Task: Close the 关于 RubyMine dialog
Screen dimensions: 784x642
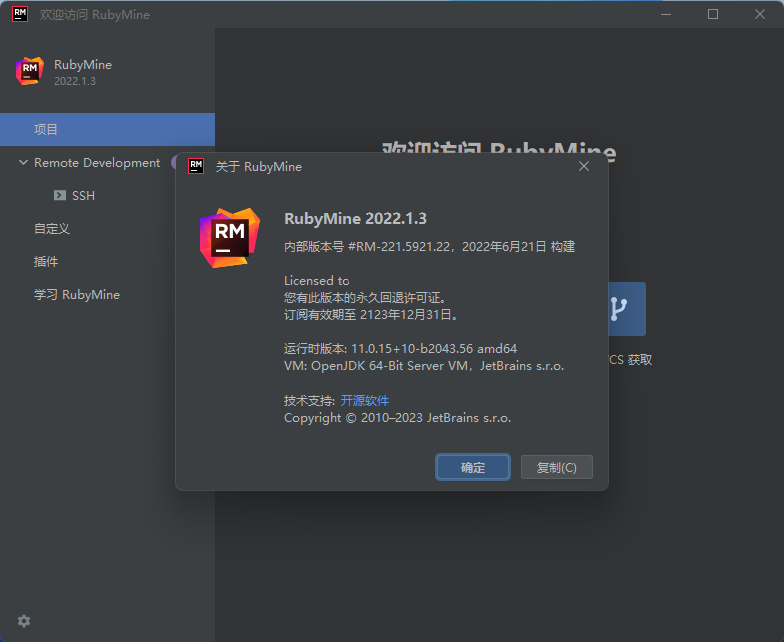Action: pyautogui.click(x=584, y=166)
